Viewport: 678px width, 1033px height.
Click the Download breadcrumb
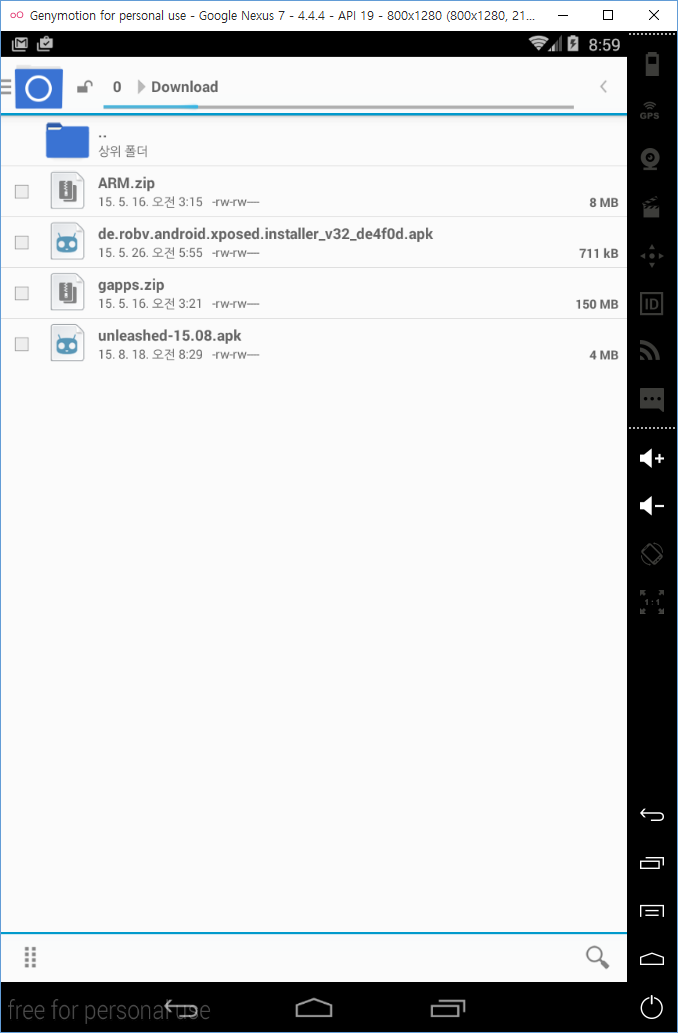coord(184,87)
